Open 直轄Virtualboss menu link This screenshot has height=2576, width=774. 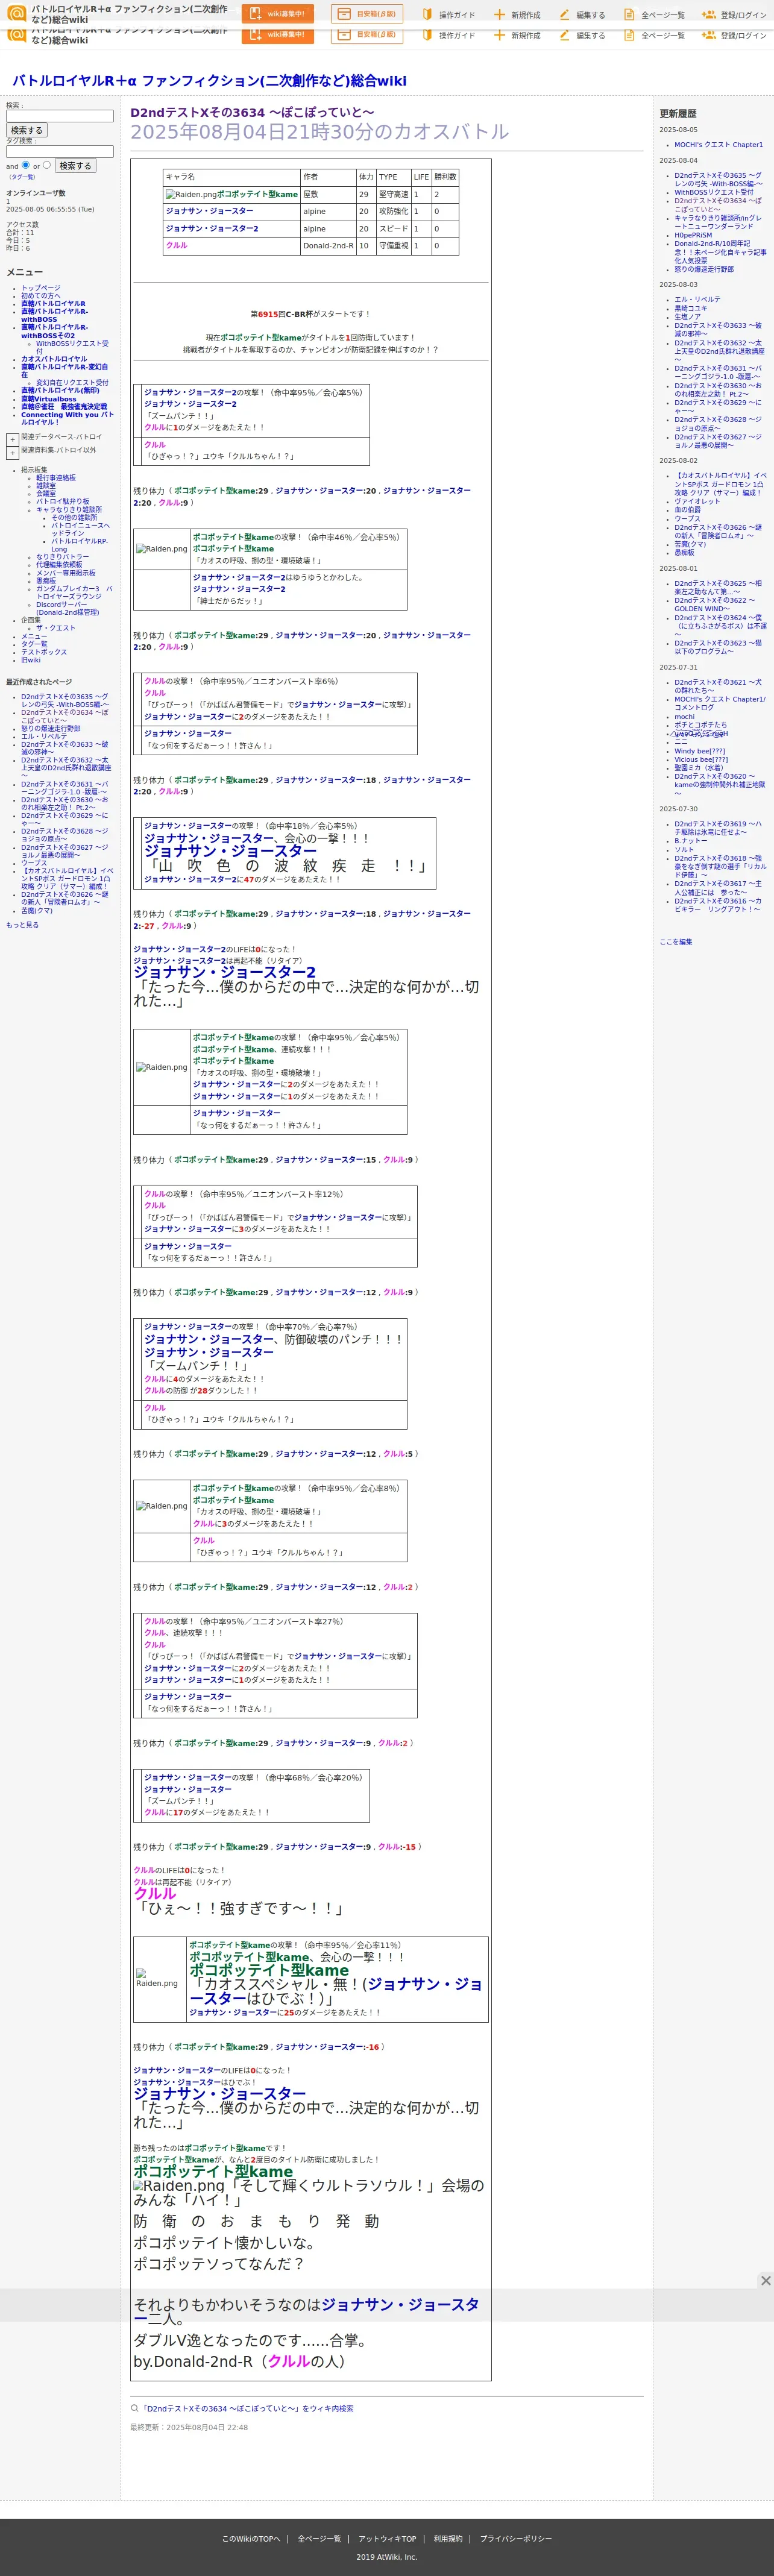pos(48,399)
